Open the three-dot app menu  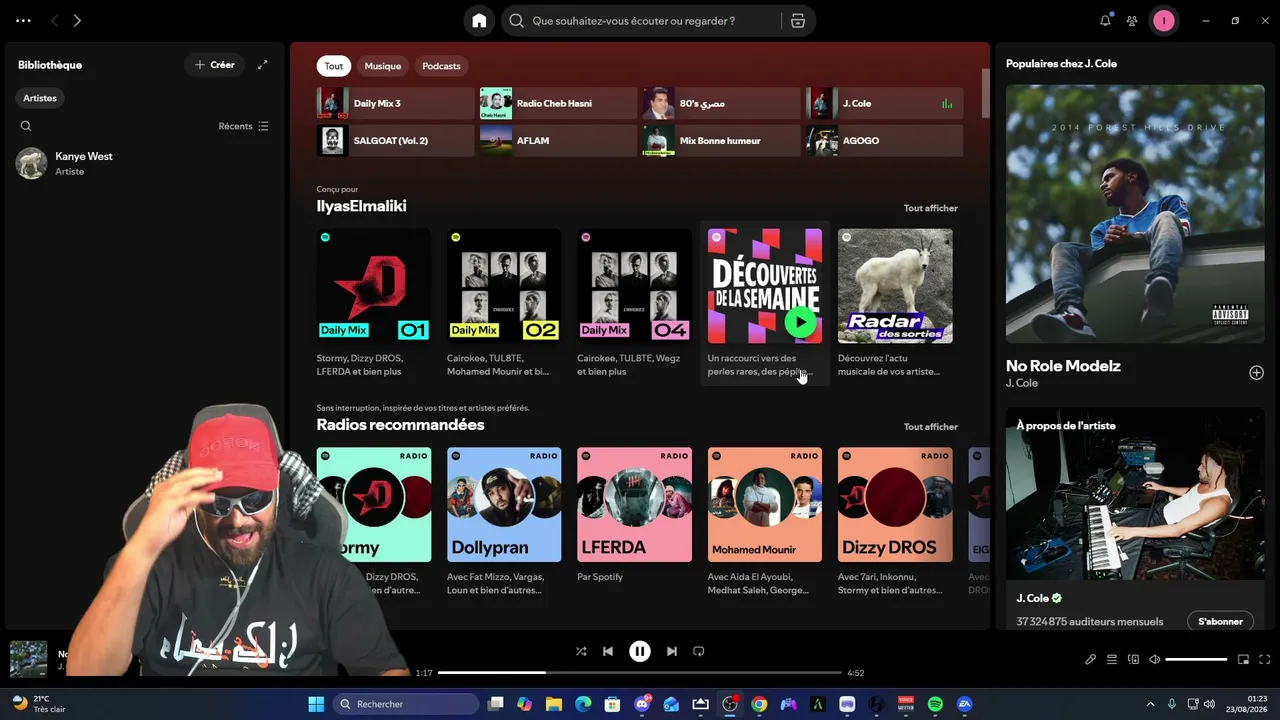pos(23,21)
